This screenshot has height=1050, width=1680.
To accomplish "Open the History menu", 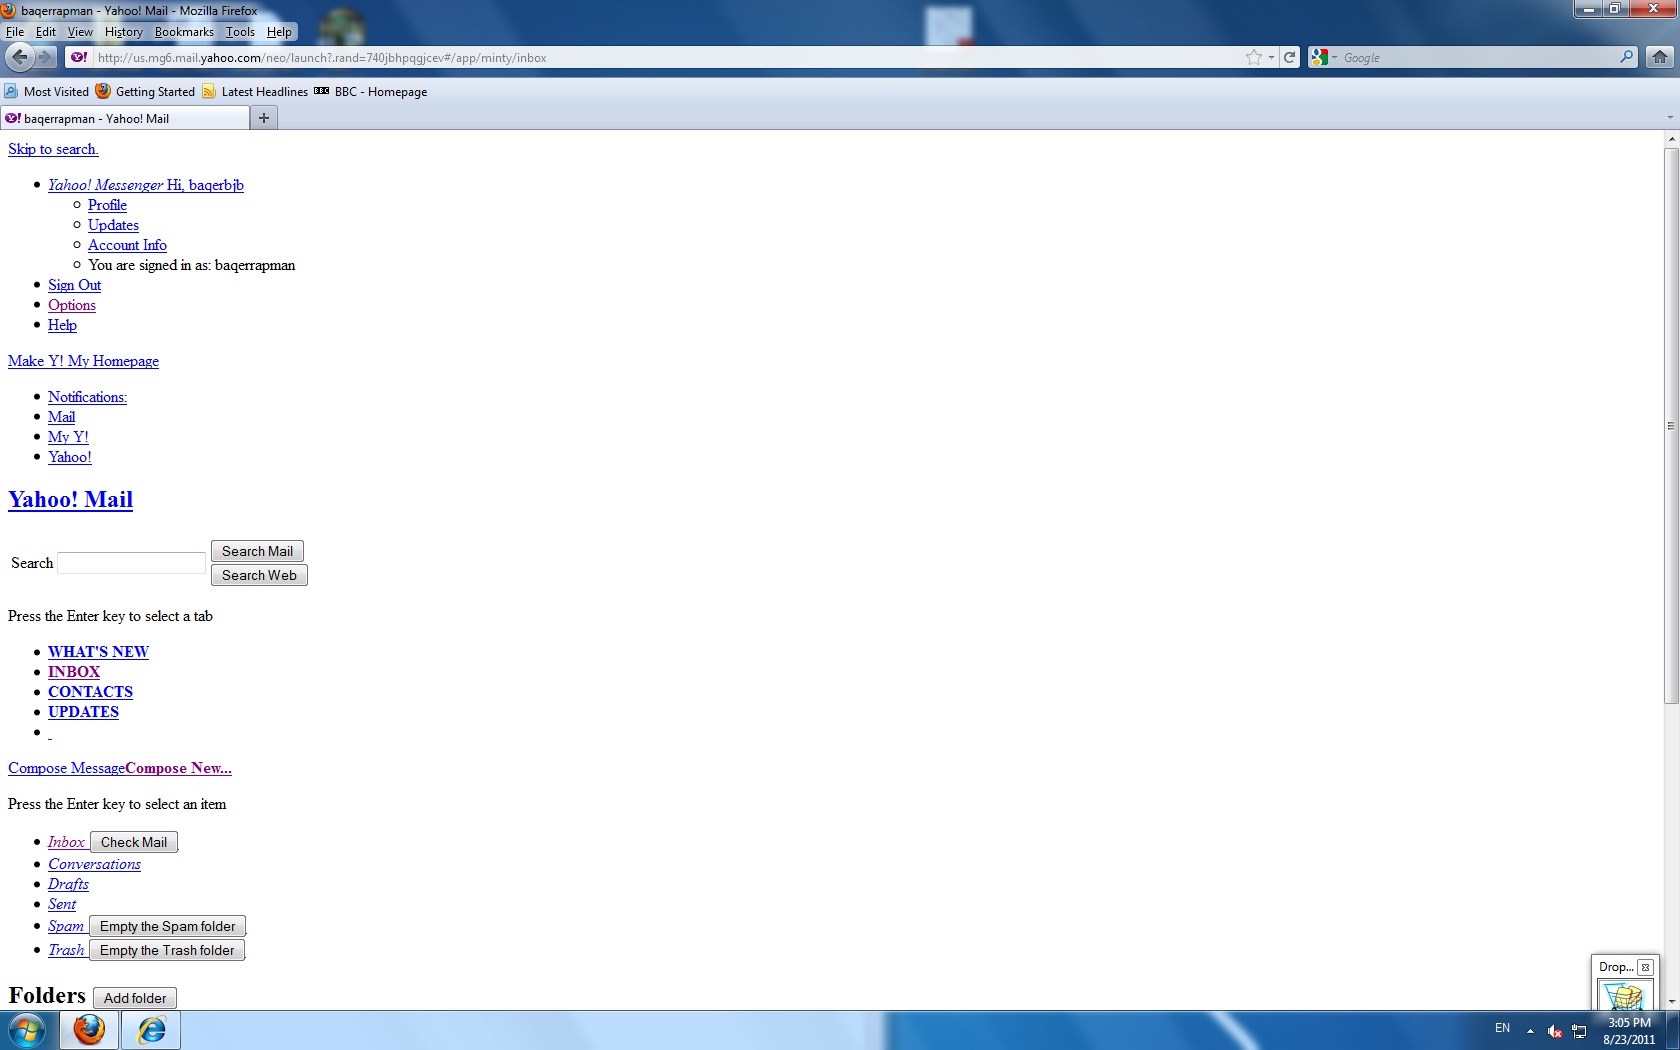I will [x=124, y=31].
